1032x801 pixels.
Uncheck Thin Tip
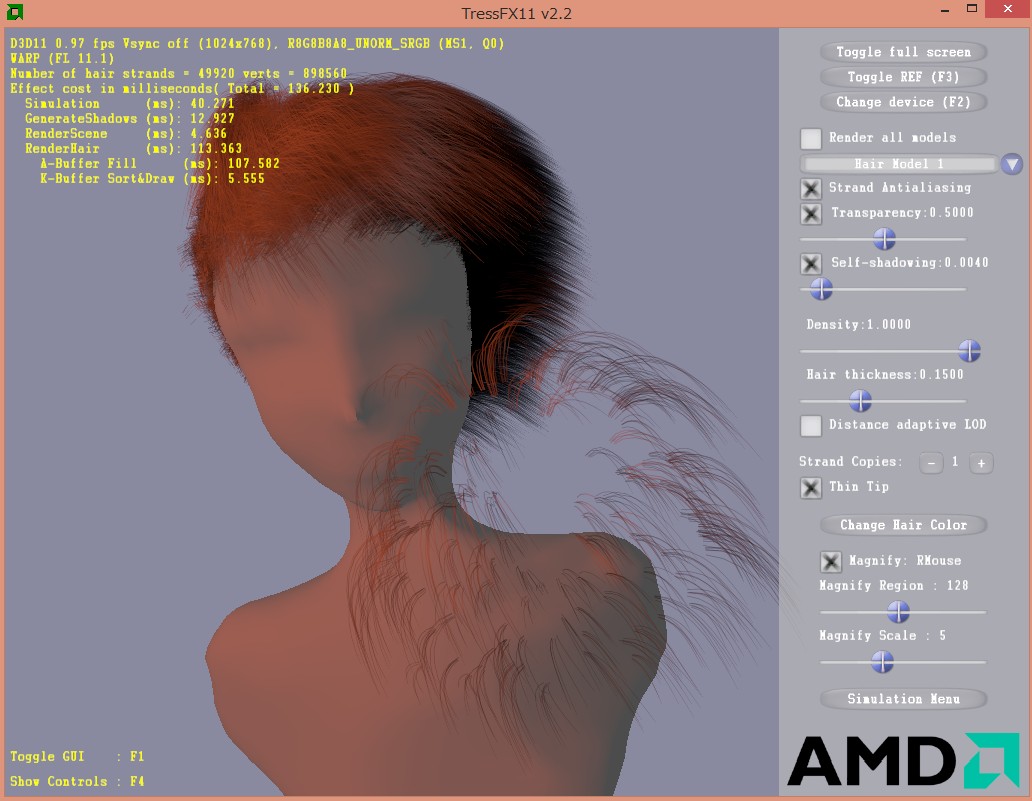click(811, 488)
